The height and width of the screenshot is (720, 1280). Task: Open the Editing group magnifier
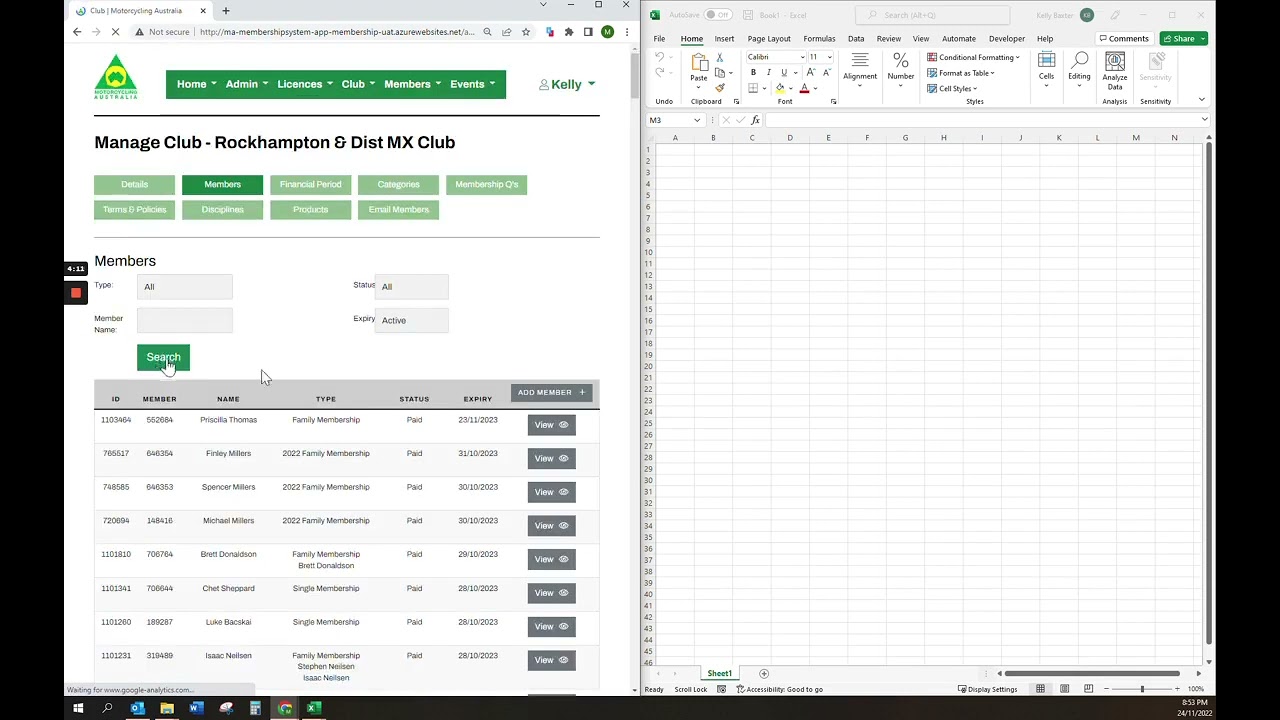[x=1079, y=67]
